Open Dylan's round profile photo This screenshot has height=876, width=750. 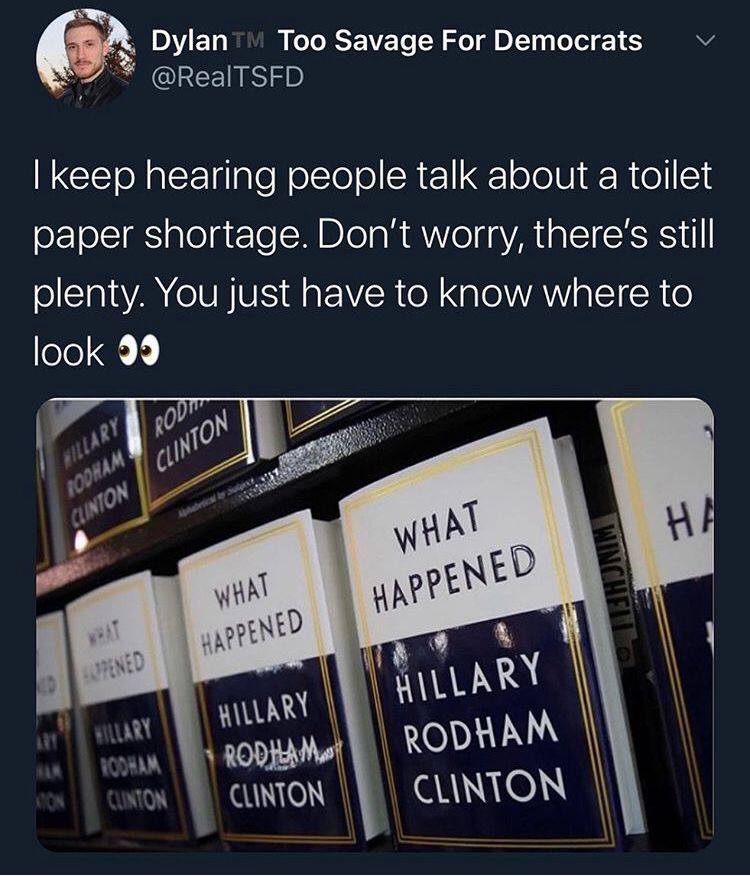tap(86, 58)
